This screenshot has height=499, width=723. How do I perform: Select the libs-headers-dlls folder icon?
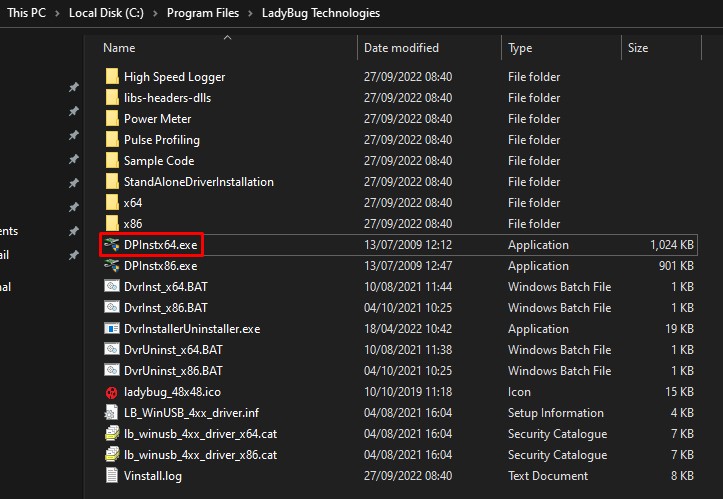[x=112, y=97]
